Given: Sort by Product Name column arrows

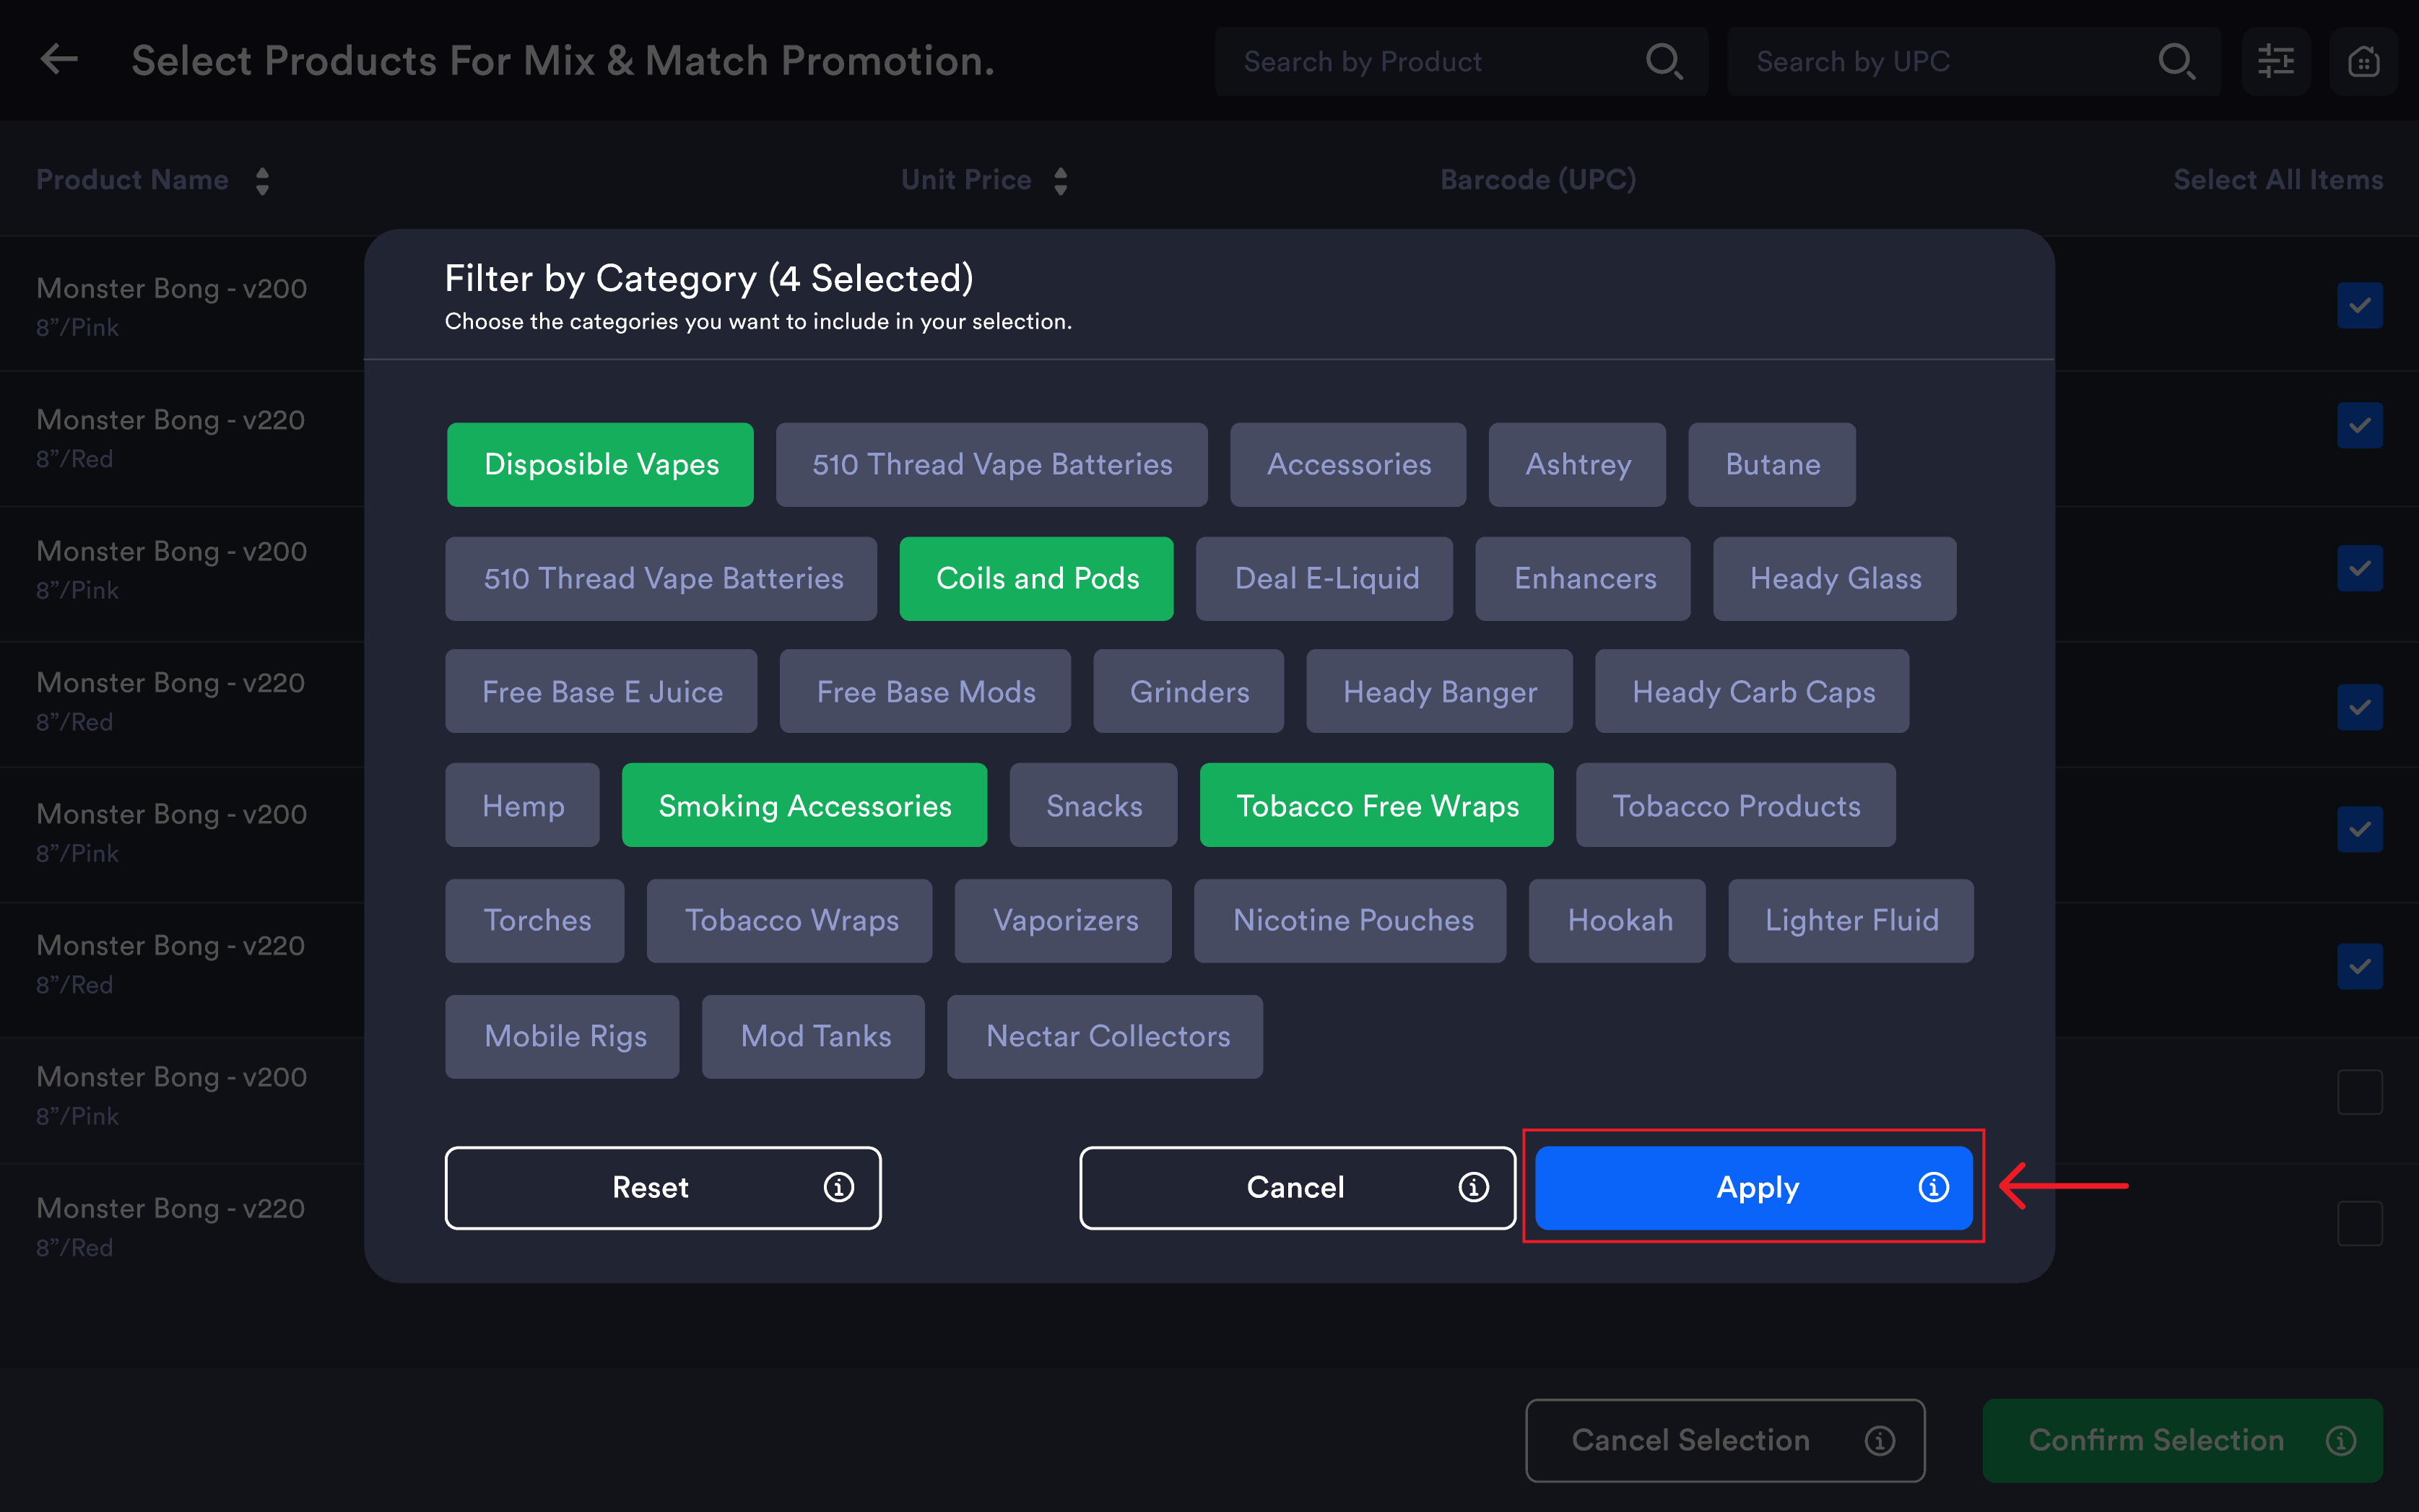Looking at the screenshot, I should [x=262, y=181].
